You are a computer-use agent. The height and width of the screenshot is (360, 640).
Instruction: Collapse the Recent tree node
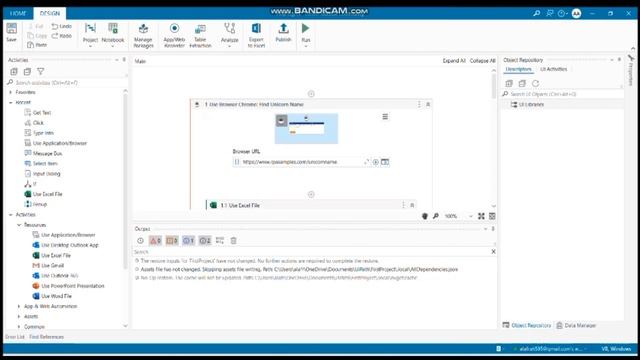[x=11, y=102]
